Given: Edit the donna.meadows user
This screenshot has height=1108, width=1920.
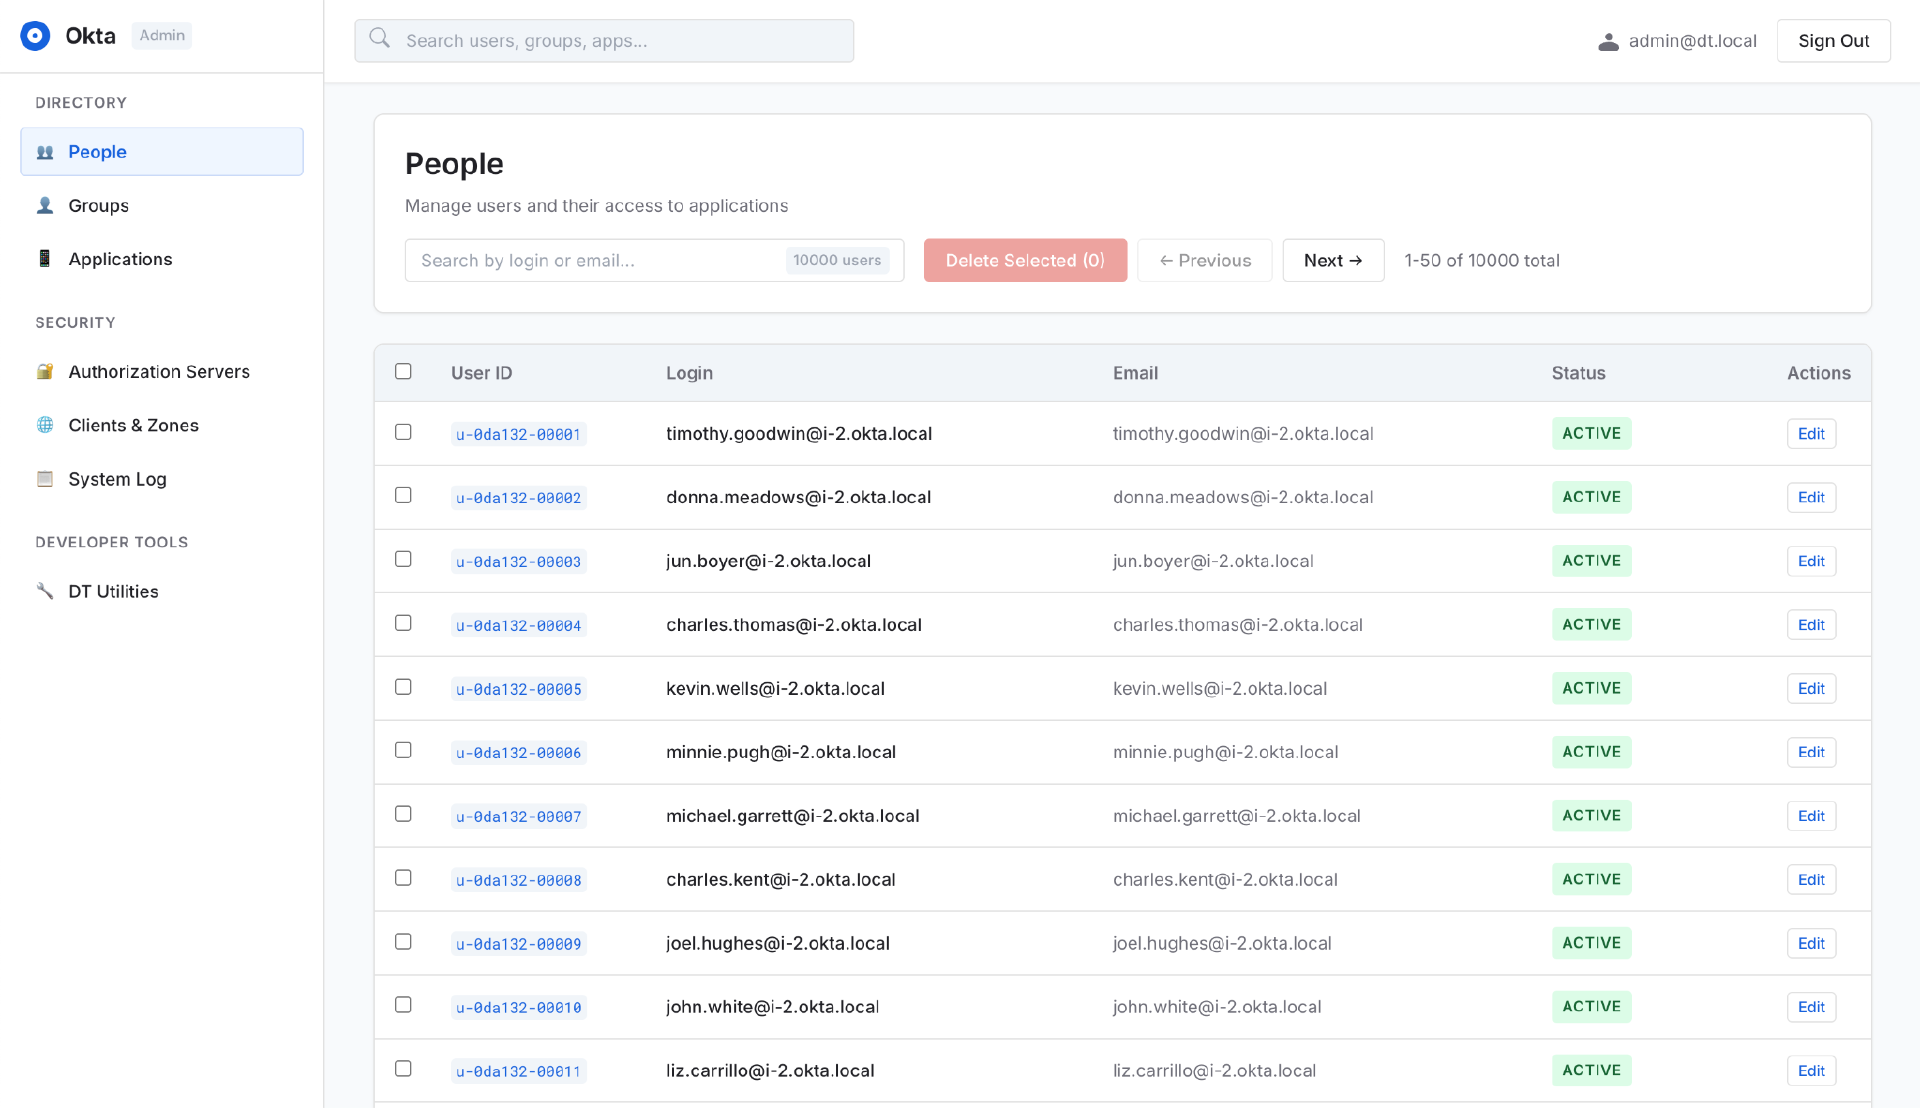Looking at the screenshot, I should pyautogui.click(x=1811, y=497).
